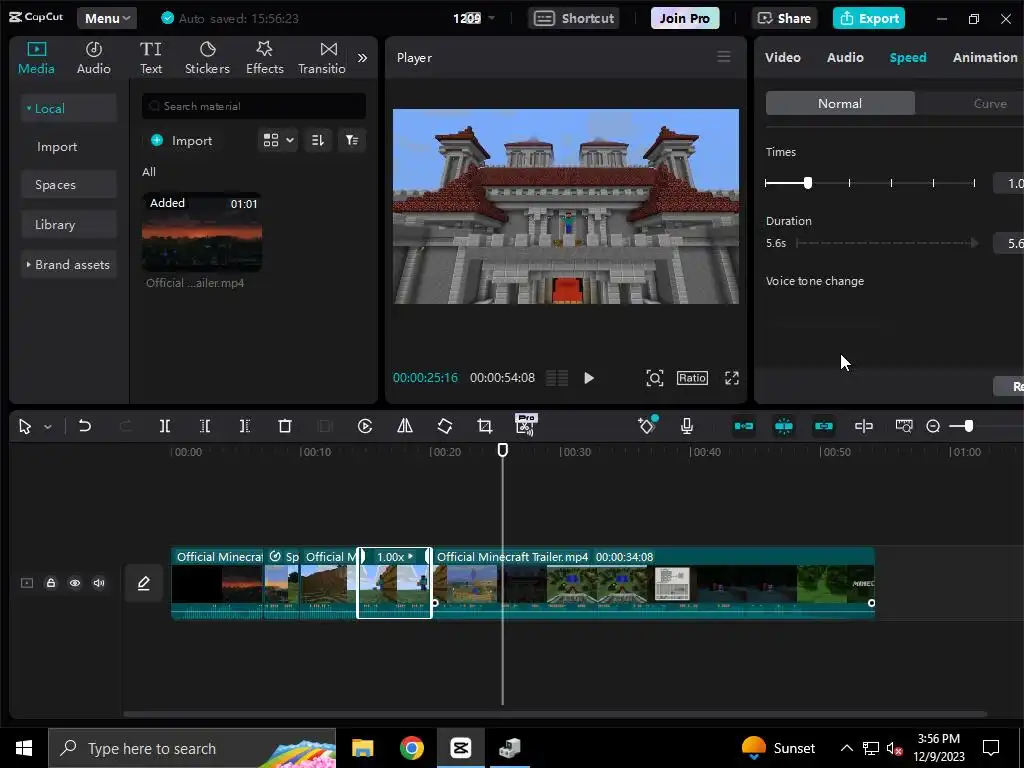Expand more panel tabs with double chevron
The image size is (1024, 768).
click(x=362, y=58)
